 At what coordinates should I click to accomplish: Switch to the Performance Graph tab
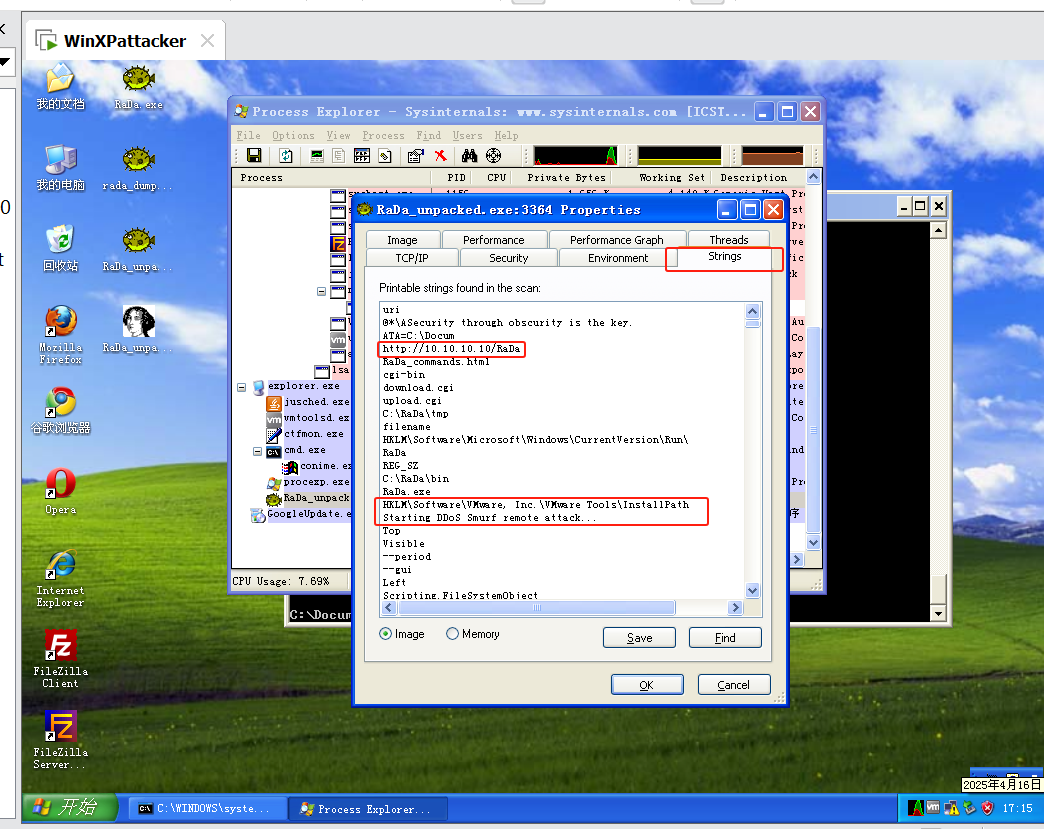(617, 240)
